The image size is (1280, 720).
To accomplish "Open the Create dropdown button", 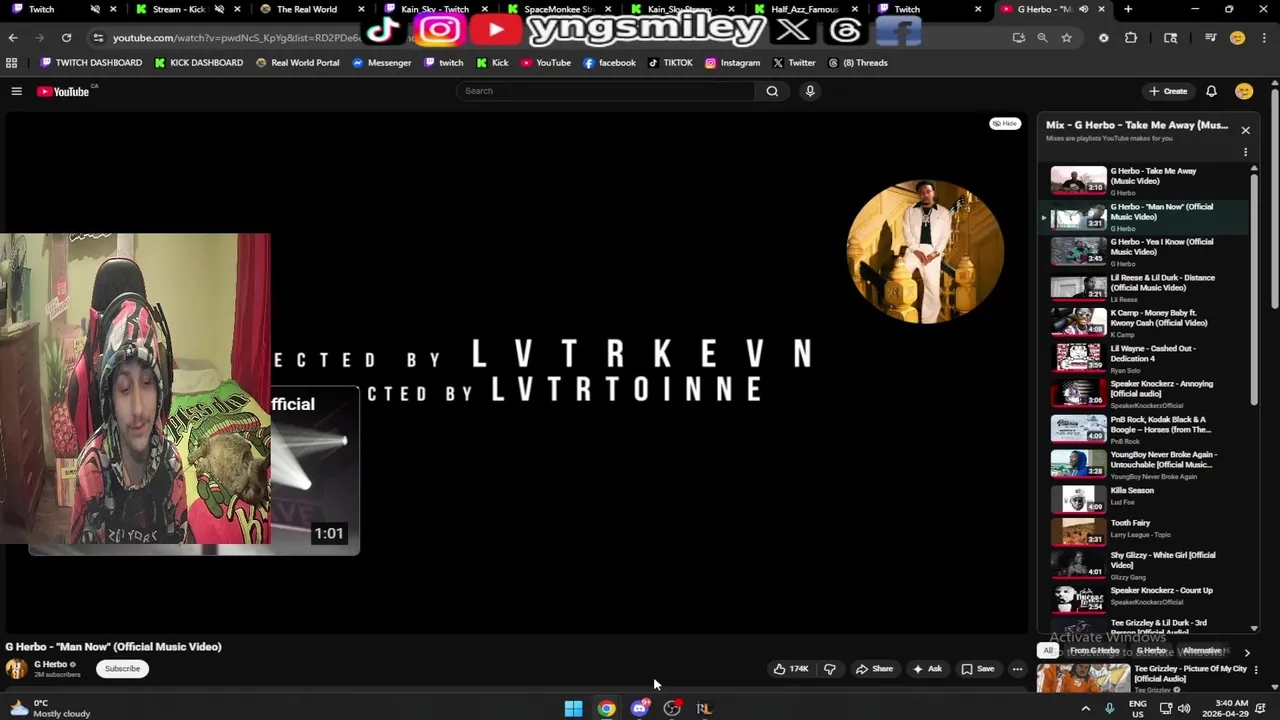I will pyautogui.click(x=1168, y=91).
